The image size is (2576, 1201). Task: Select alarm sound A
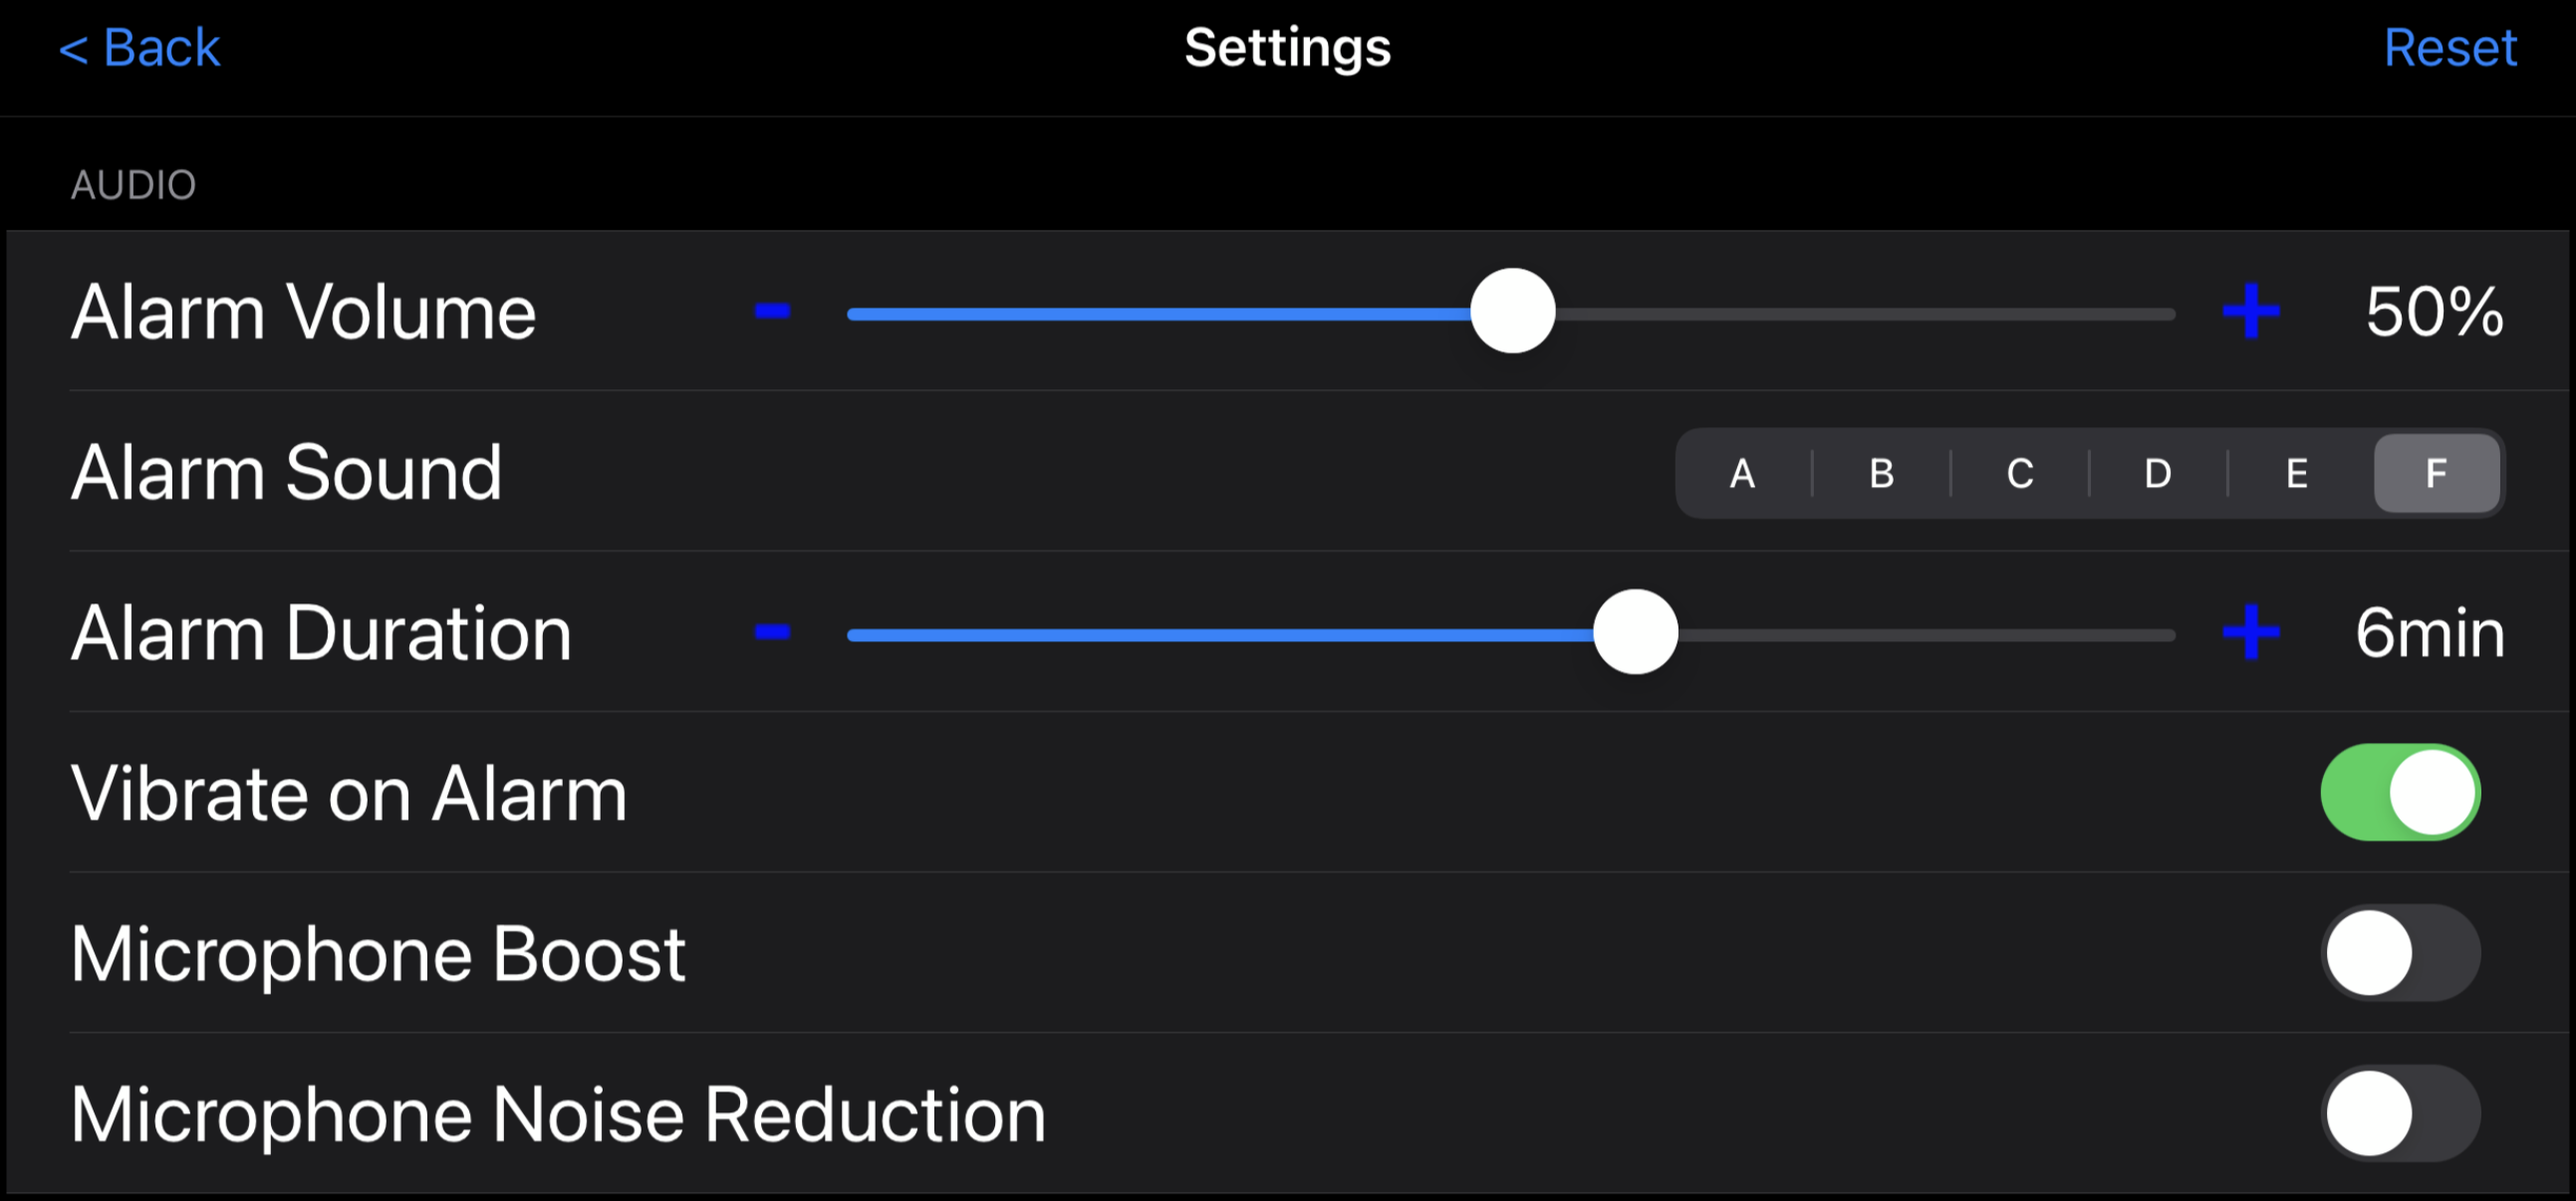pyautogui.click(x=1742, y=473)
